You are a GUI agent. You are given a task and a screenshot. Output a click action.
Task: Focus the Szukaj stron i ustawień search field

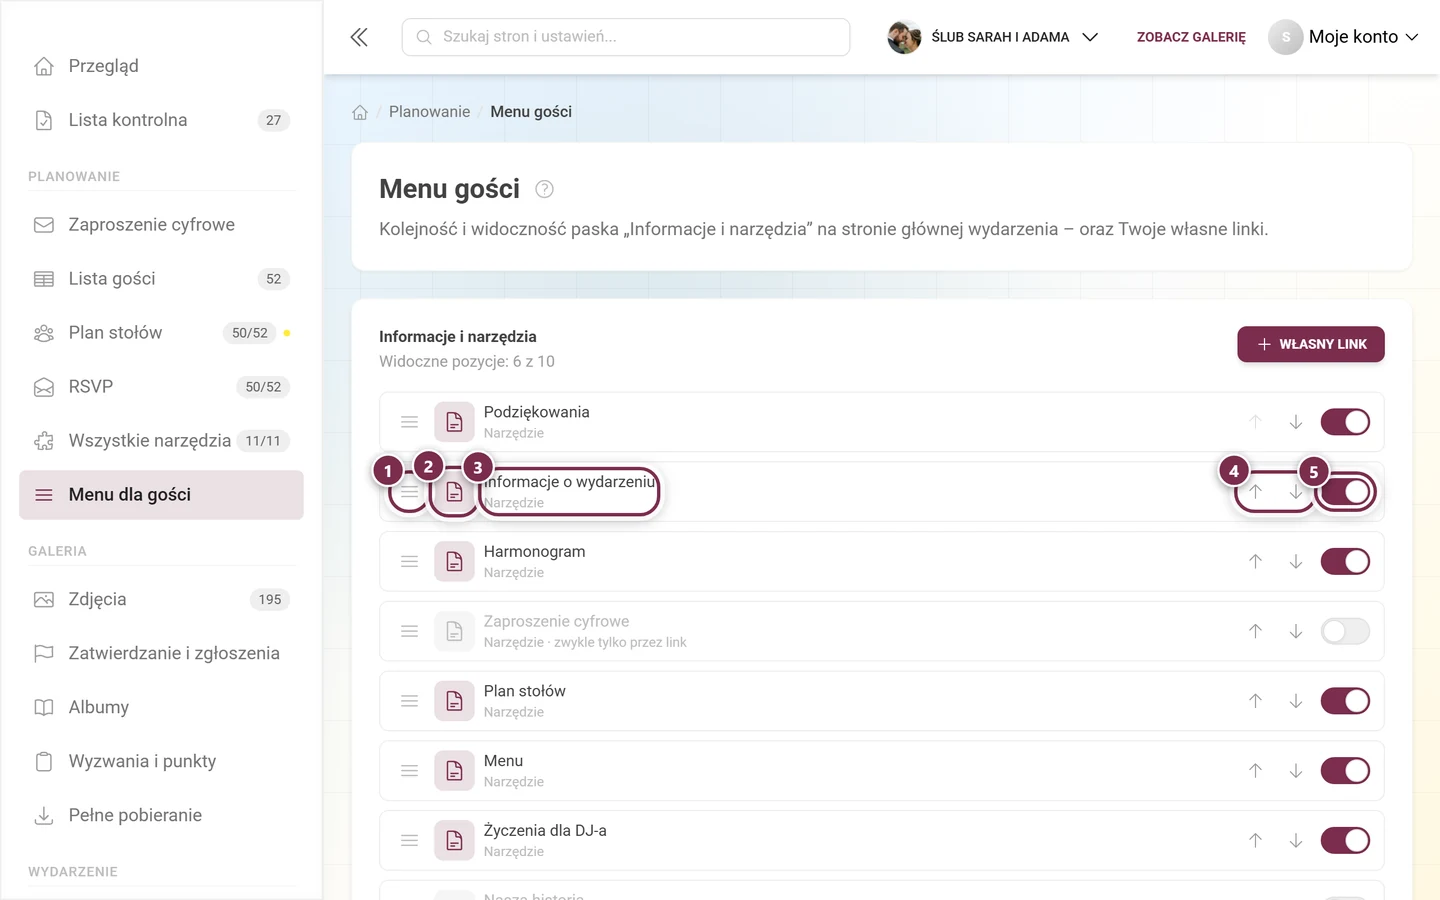point(626,37)
